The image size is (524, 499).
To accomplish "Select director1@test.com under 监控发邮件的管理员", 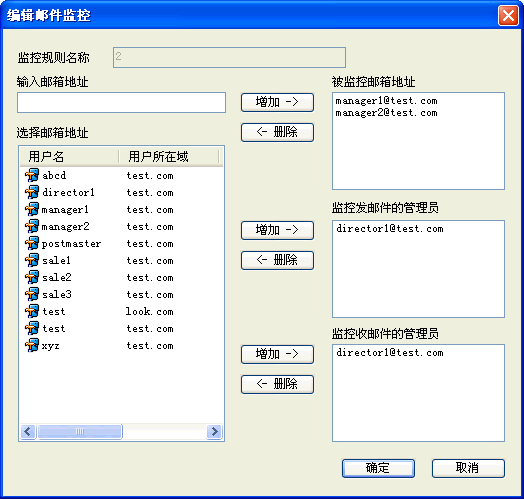I will pos(390,229).
